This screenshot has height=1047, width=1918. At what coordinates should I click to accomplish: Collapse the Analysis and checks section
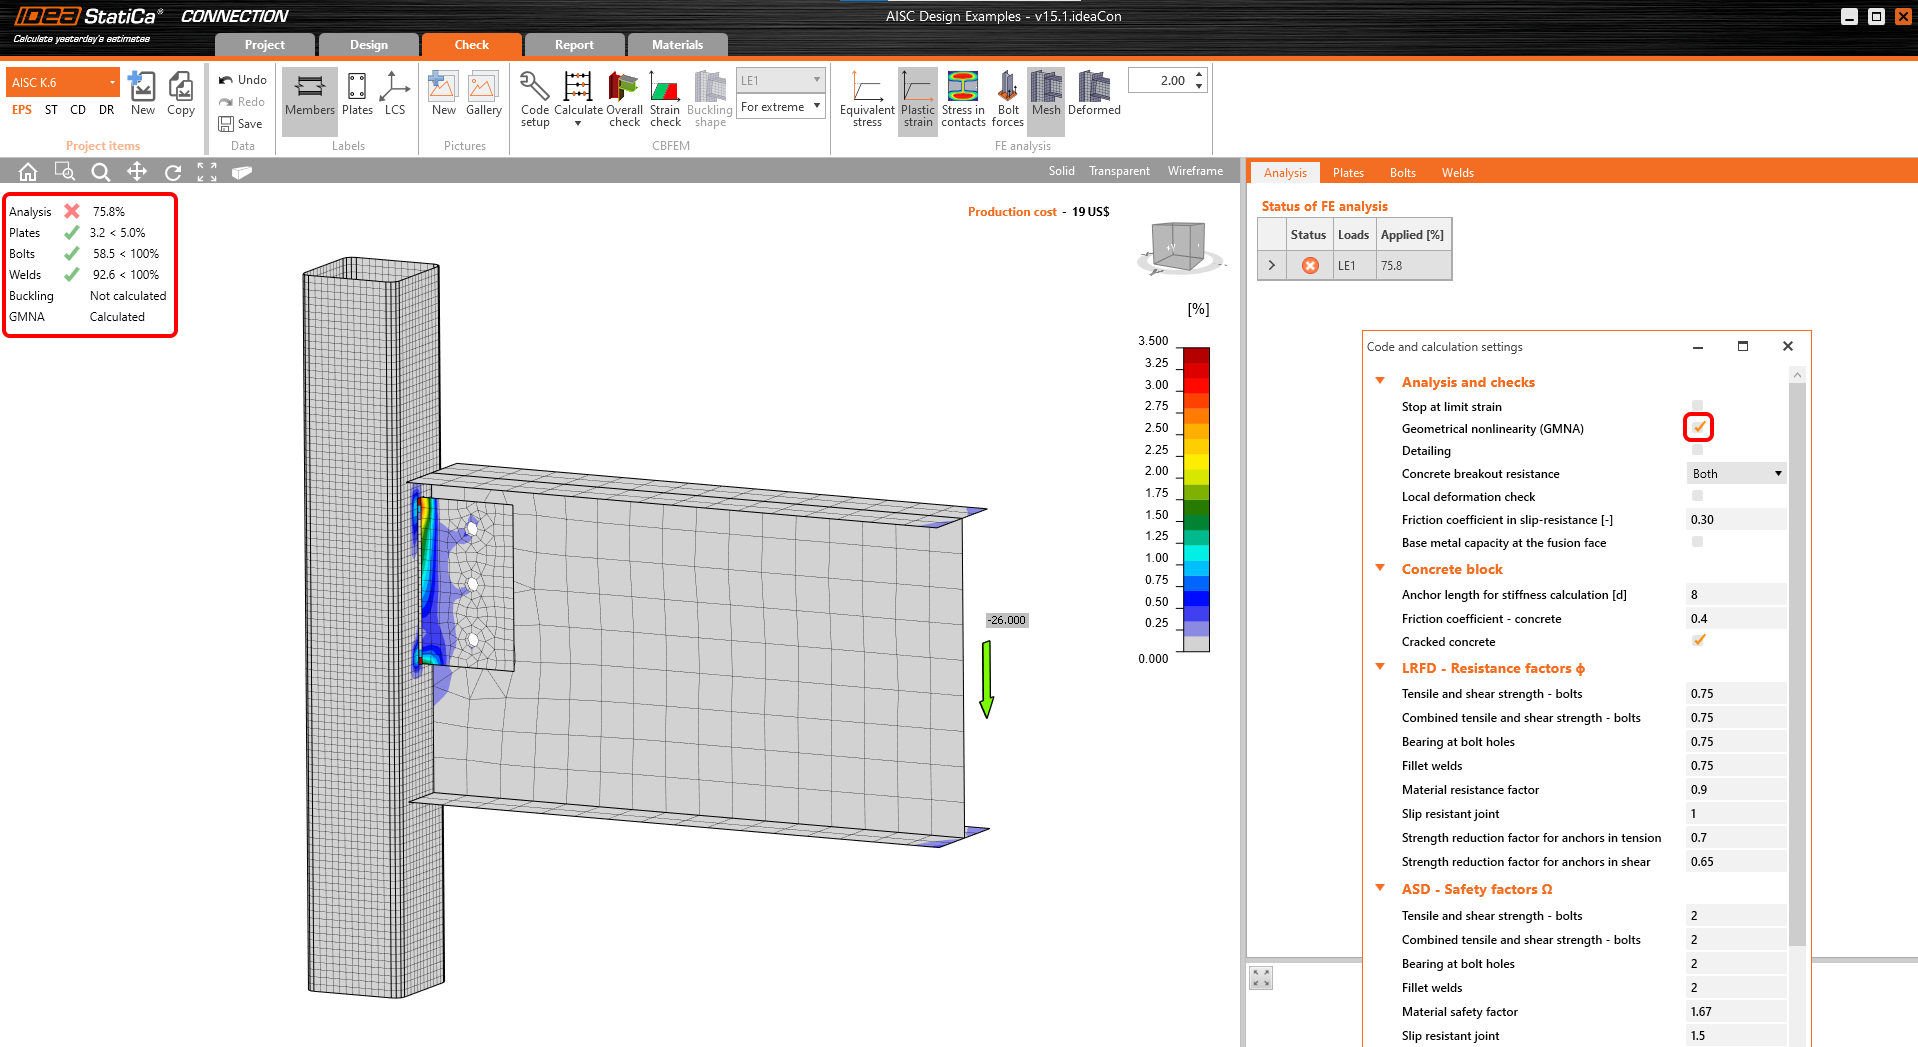tap(1380, 382)
